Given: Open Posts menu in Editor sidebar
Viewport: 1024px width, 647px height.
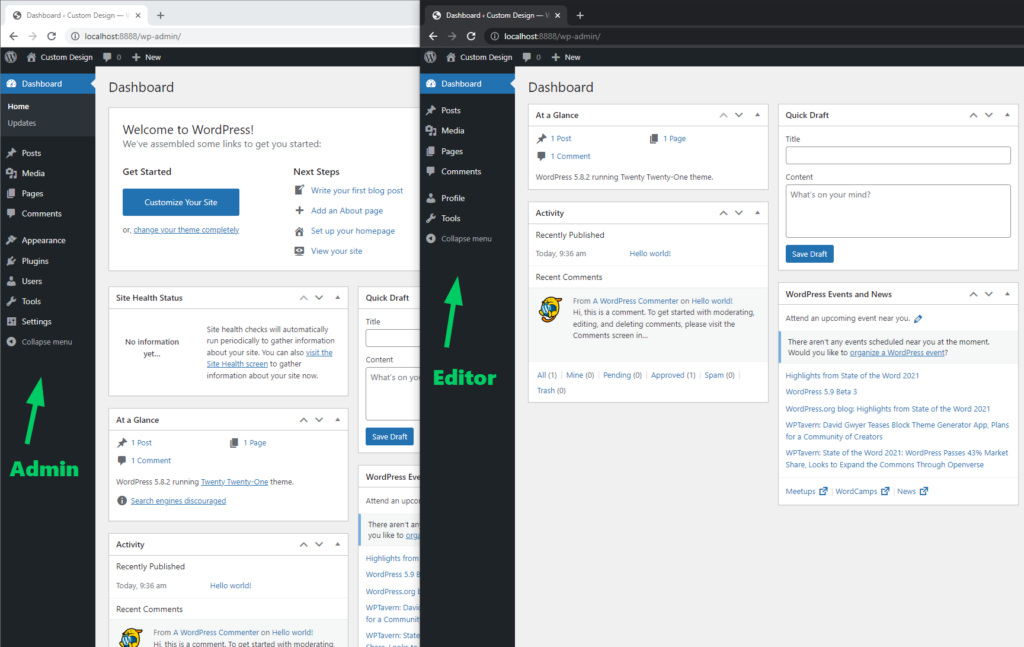Looking at the screenshot, I should point(451,110).
